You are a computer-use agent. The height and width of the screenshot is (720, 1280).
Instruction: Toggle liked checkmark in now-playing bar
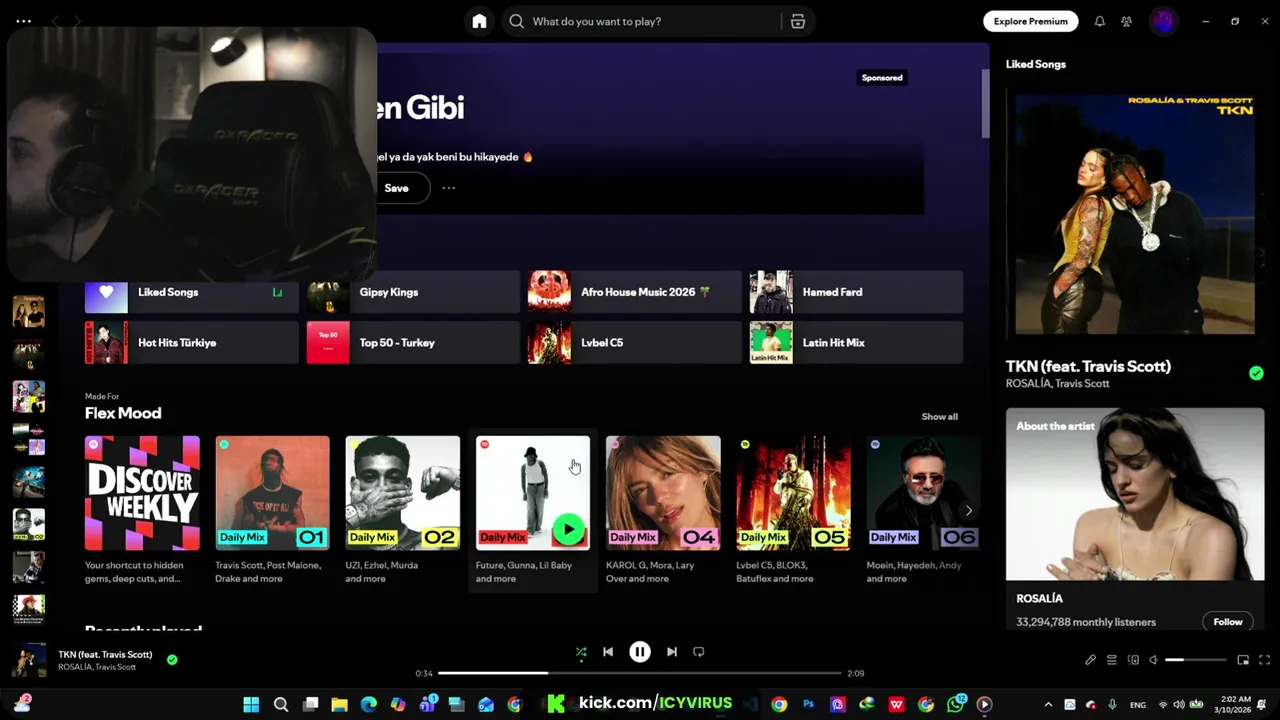[x=172, y=660]
